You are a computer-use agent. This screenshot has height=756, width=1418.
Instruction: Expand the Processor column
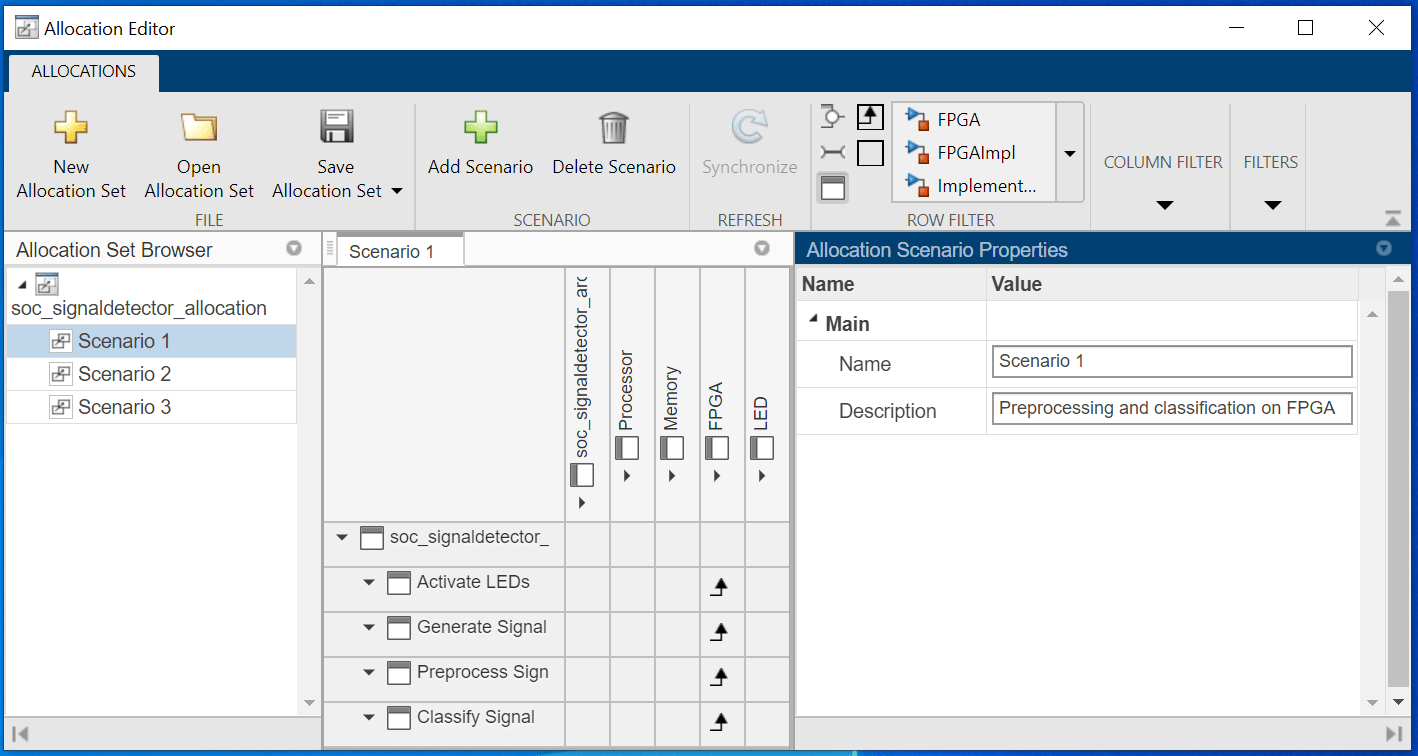[x=627, y=476]
